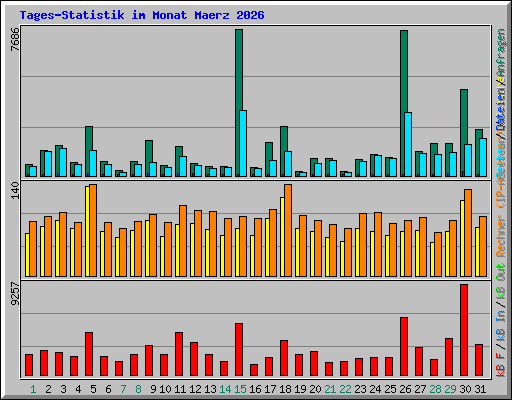Click the green Anfragen bar for day 18
Screen dimensions: 512x400
pos(284,151)
